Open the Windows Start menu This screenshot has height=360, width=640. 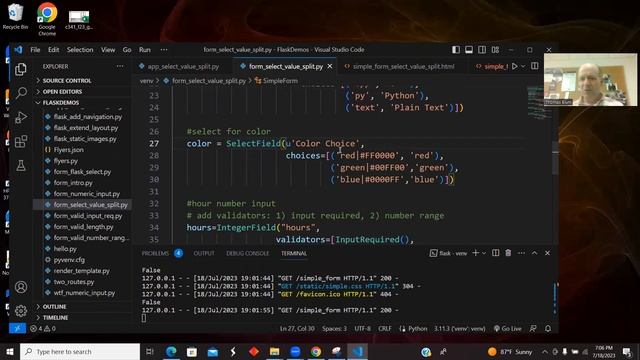[x=9, y=351]
